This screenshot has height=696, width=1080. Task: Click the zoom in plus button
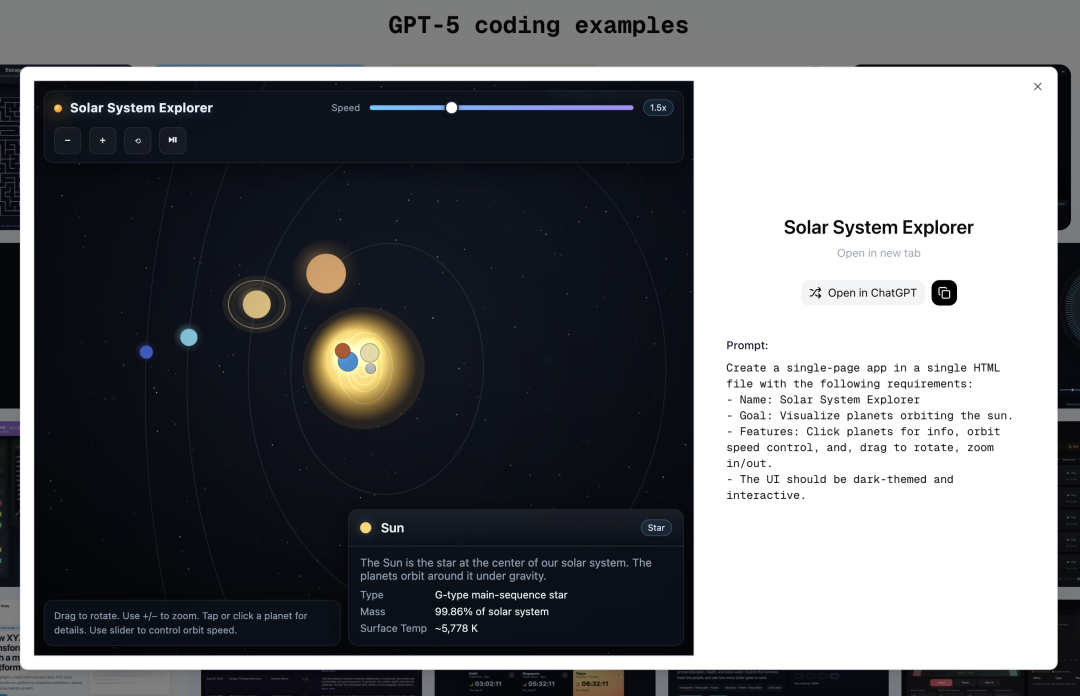(103, 141)
